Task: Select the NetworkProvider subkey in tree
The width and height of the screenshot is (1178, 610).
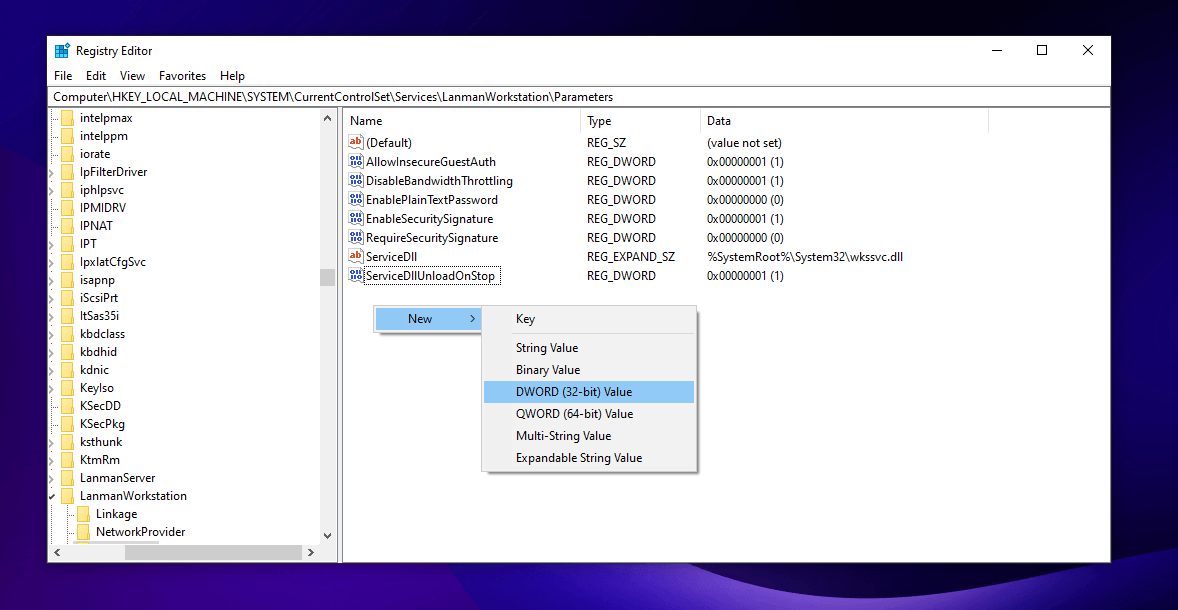Action: pyautogui.click(x=140, y=532)
